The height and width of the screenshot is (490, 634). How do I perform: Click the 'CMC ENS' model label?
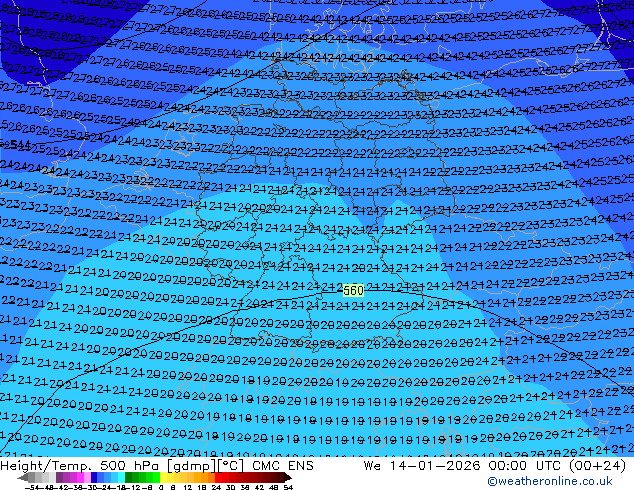point(283,466)
